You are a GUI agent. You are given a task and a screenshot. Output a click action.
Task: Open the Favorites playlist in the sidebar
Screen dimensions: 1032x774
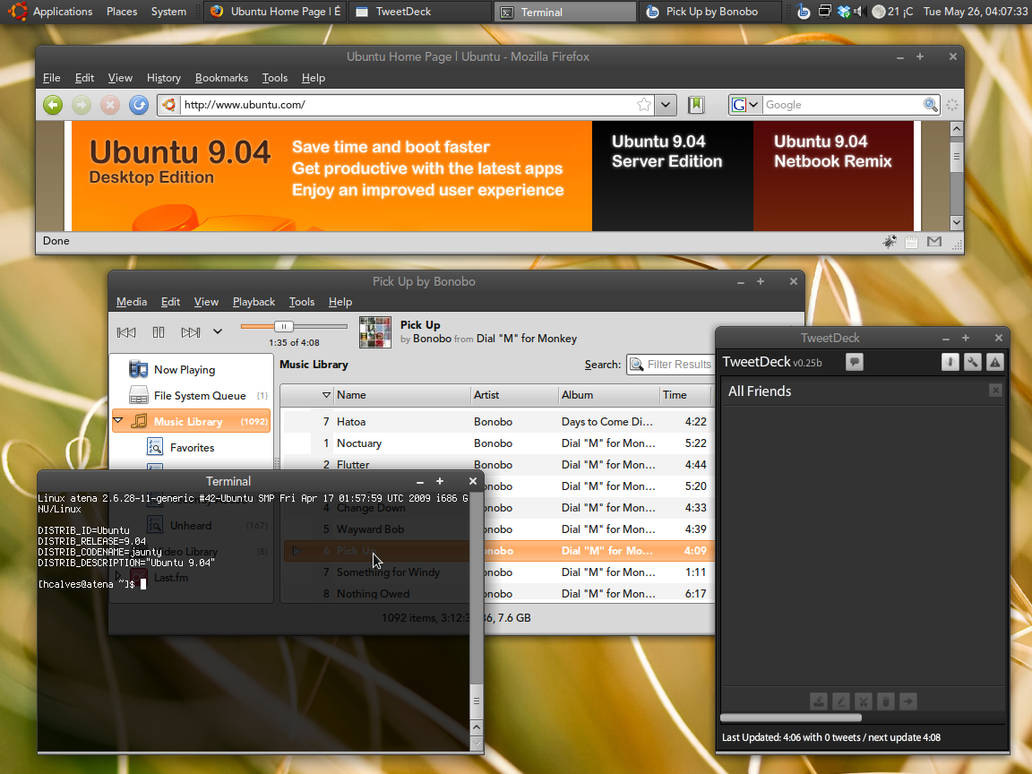point(192,448)
